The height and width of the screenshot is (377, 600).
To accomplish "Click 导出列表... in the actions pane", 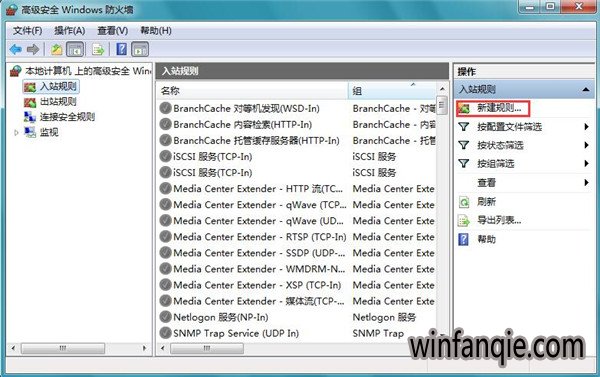I will pyautogui.click(x=499, y=220).
